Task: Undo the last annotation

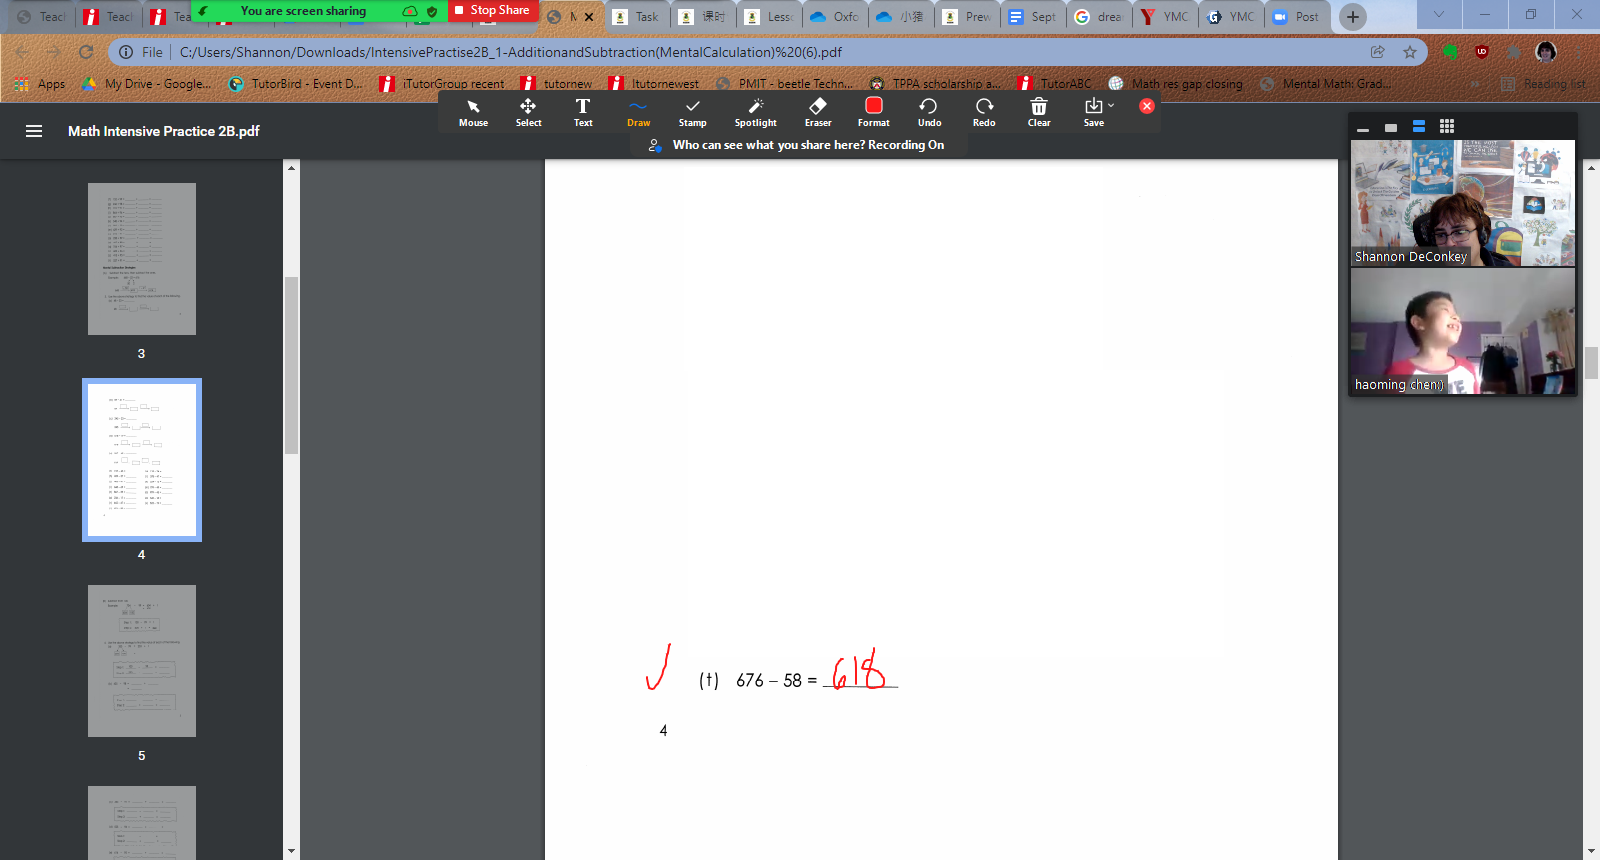Action: click(929, 112)
